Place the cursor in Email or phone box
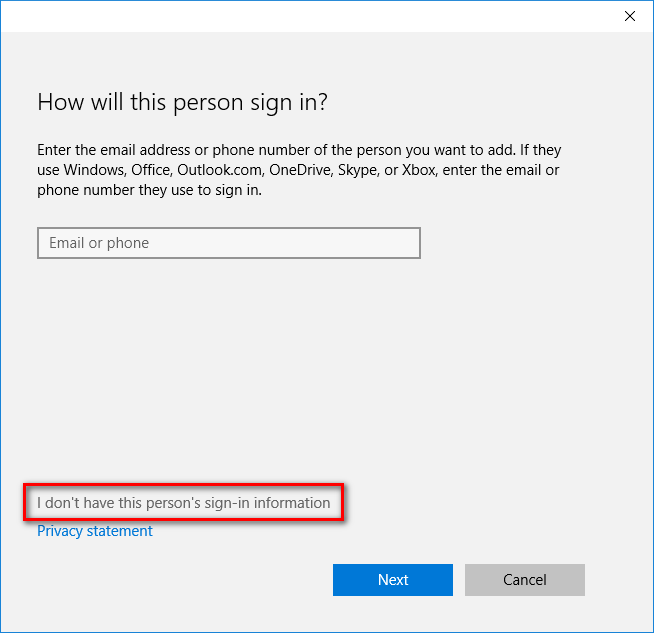This screenshot has height=633, width=654. tap(229, 243)
